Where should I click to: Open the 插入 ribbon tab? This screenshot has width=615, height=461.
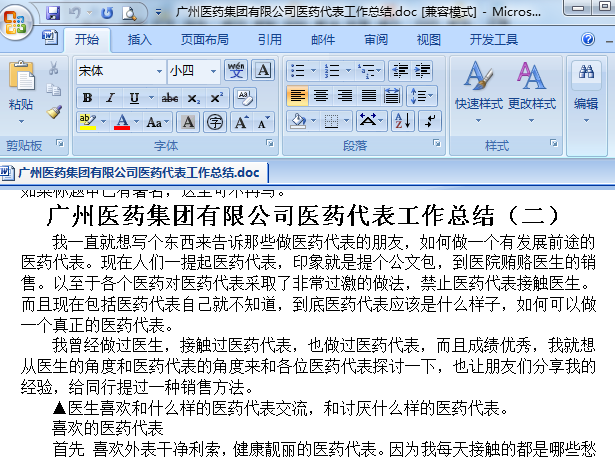(140, 40)
